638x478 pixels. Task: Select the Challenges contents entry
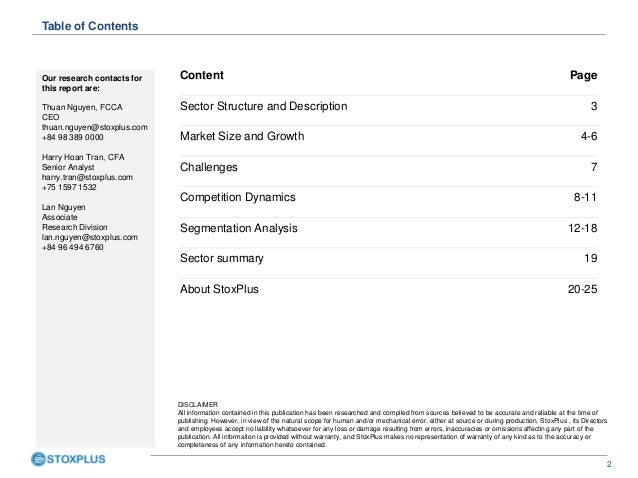coord(208,167)
